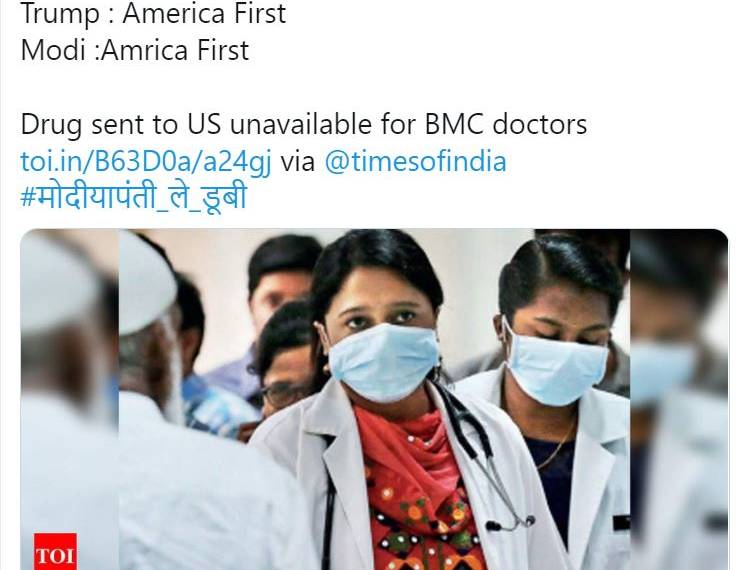Click the white cap of the man
Image resolution: width=747 pixels, height=570 pixels.
pos(145,284)
